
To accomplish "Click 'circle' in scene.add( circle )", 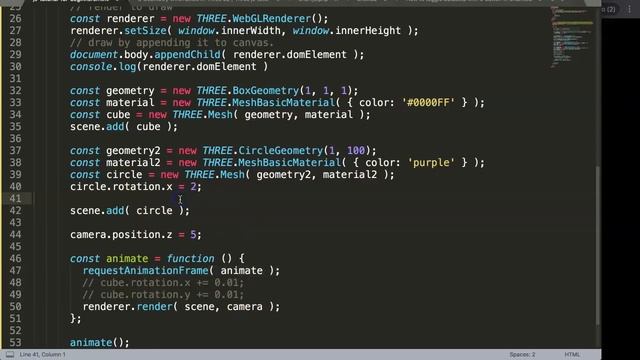I will (154, 211).
